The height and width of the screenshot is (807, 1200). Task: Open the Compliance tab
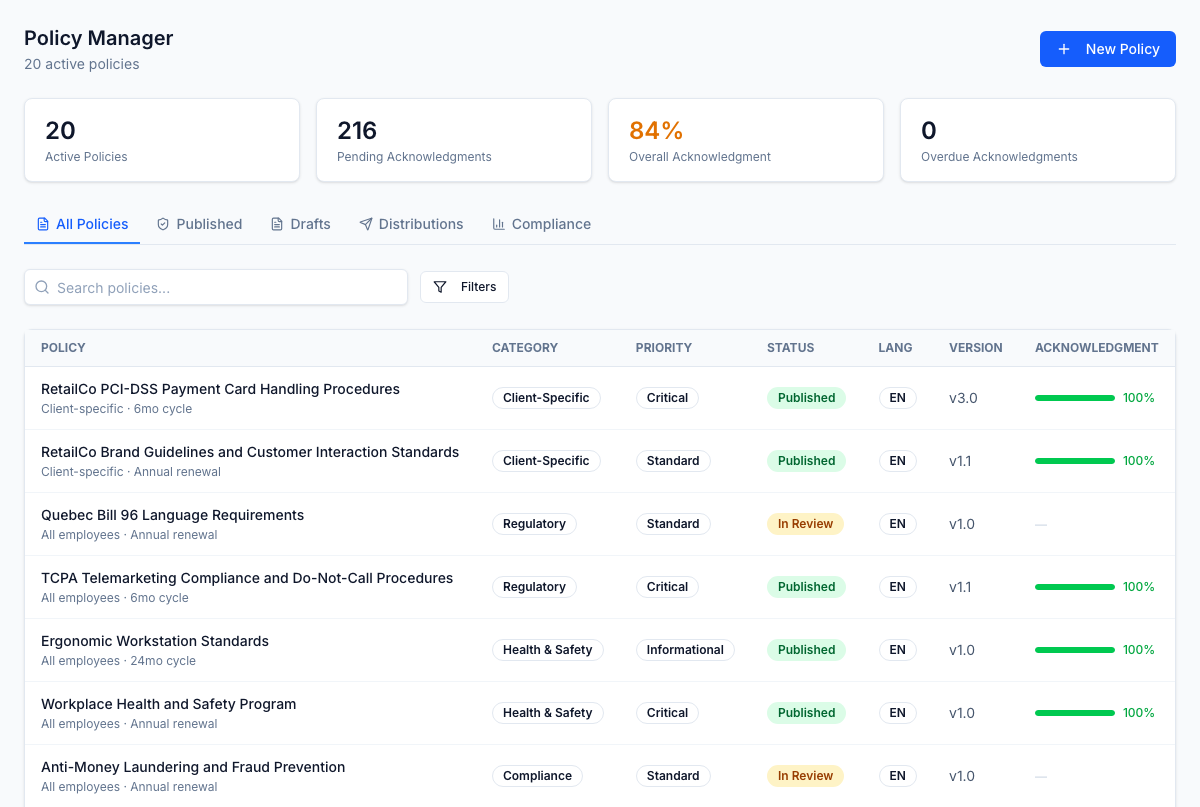[541, 224]
